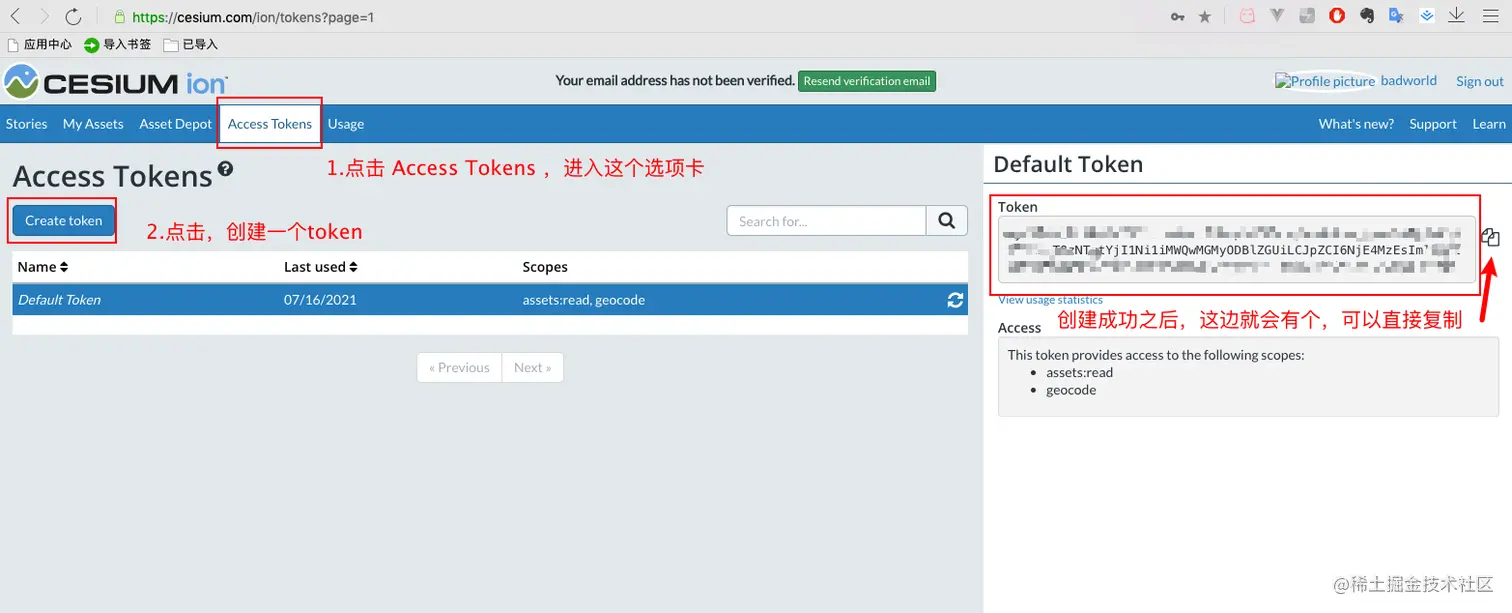Image resolution: width=1512 pixels, height=613 pixels.
Task: Open View usage statistics link
Action: (1050, 300)
